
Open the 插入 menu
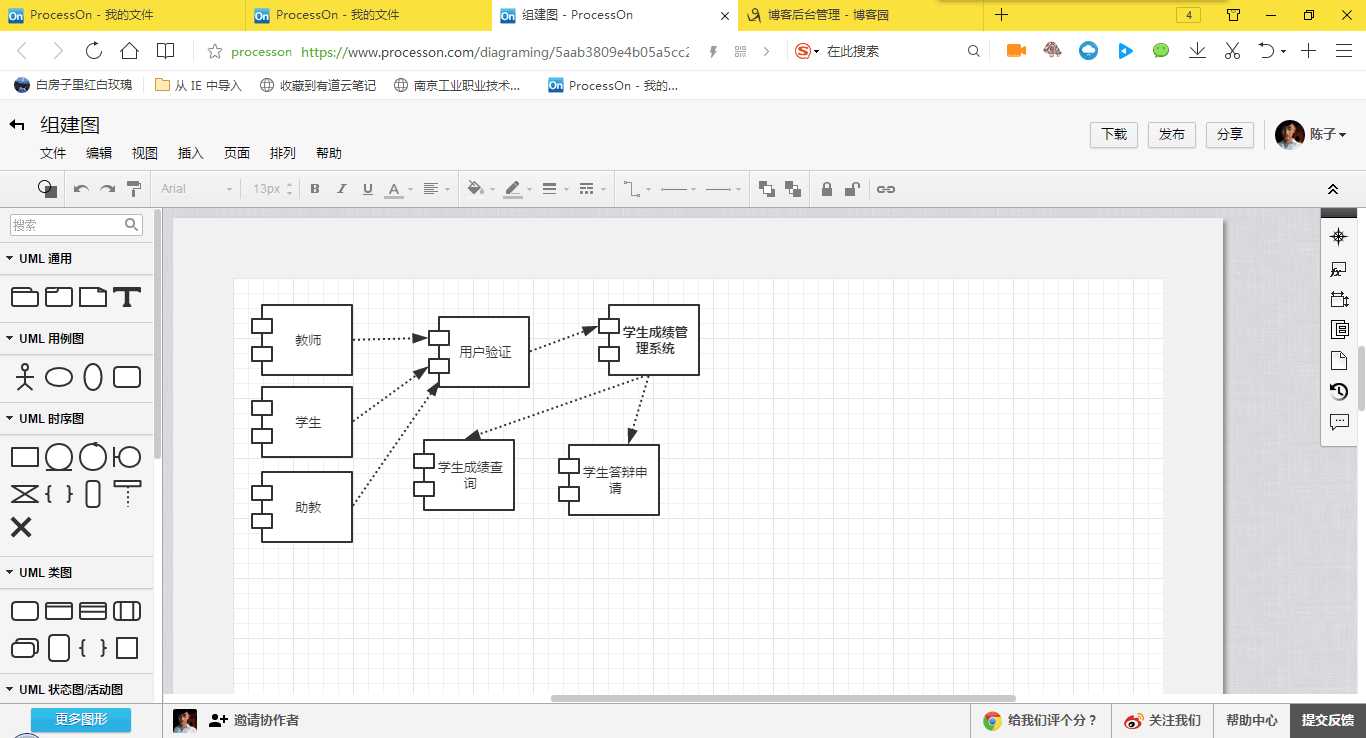pyautogui.click(x=191, y=153)
